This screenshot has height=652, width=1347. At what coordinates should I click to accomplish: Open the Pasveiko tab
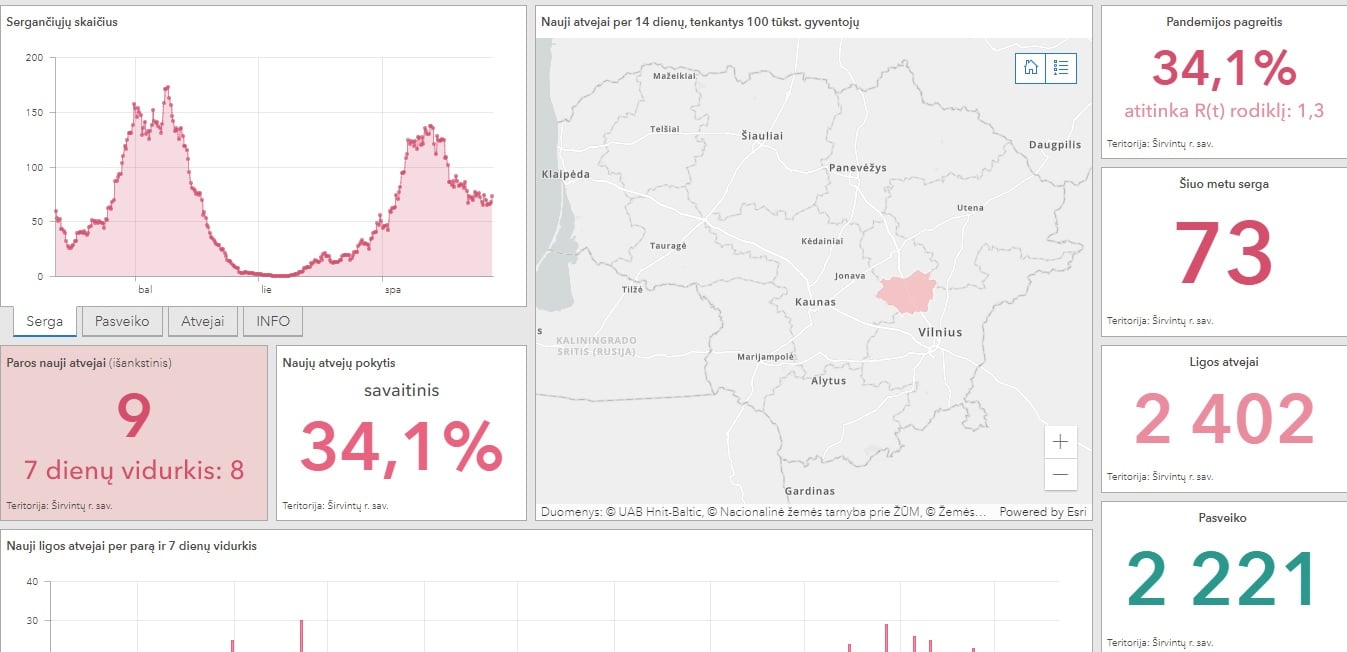[122, 321]
